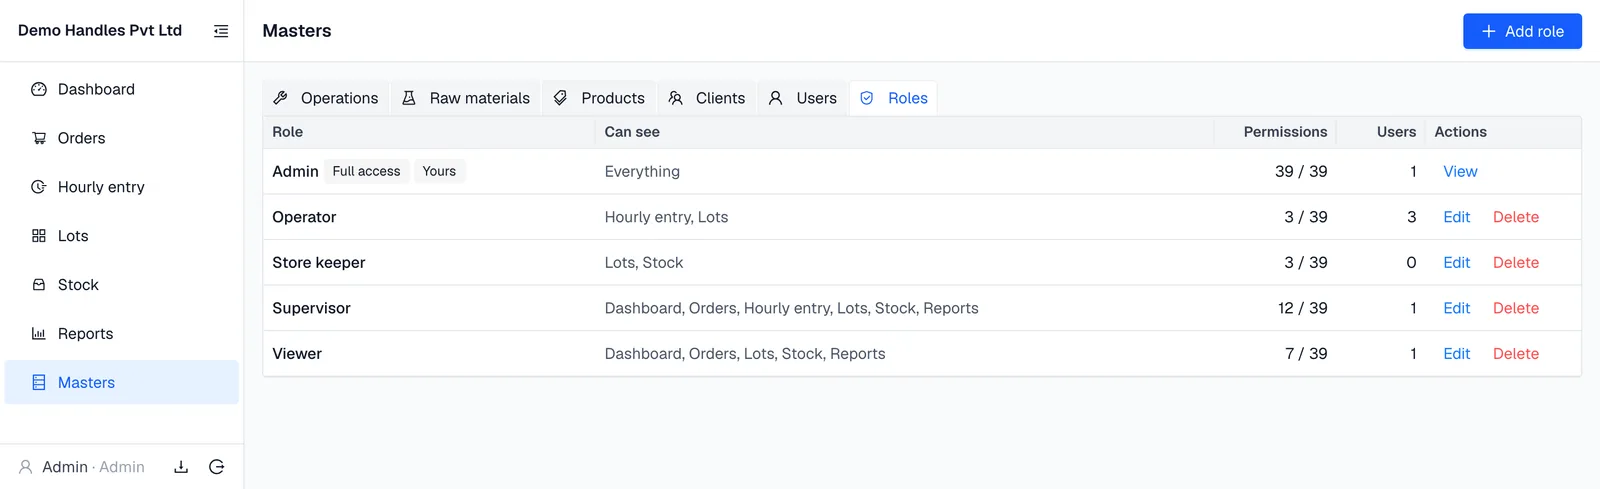Viewport: 1600px width, 489px height.
Task: Click the Orders cart icon
Action: click(39, 138)
